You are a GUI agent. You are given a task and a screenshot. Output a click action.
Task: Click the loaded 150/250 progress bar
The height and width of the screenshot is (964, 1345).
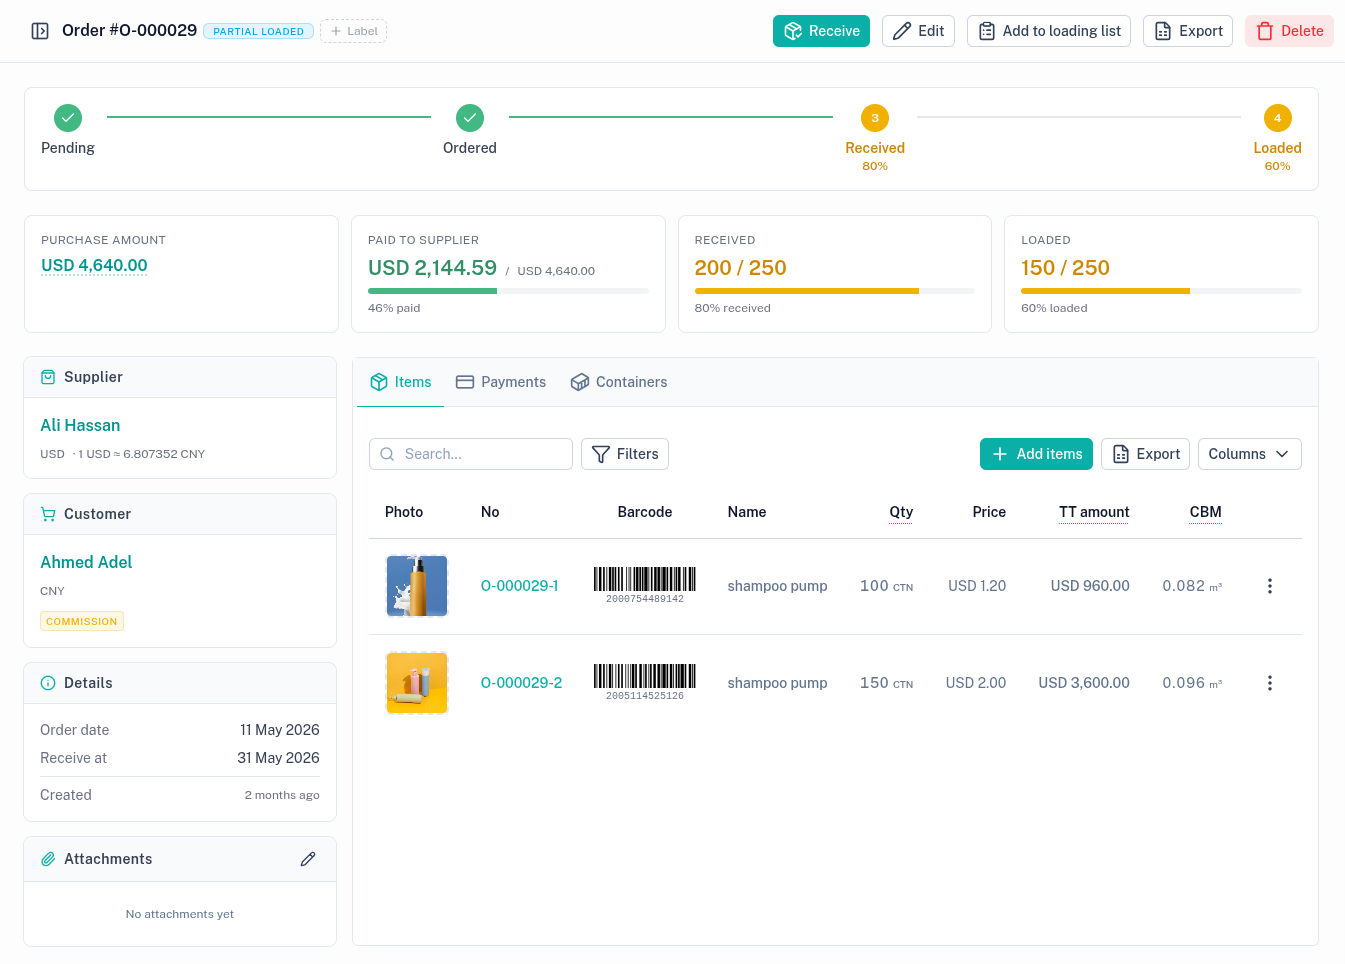click(x=1161, y=291)
